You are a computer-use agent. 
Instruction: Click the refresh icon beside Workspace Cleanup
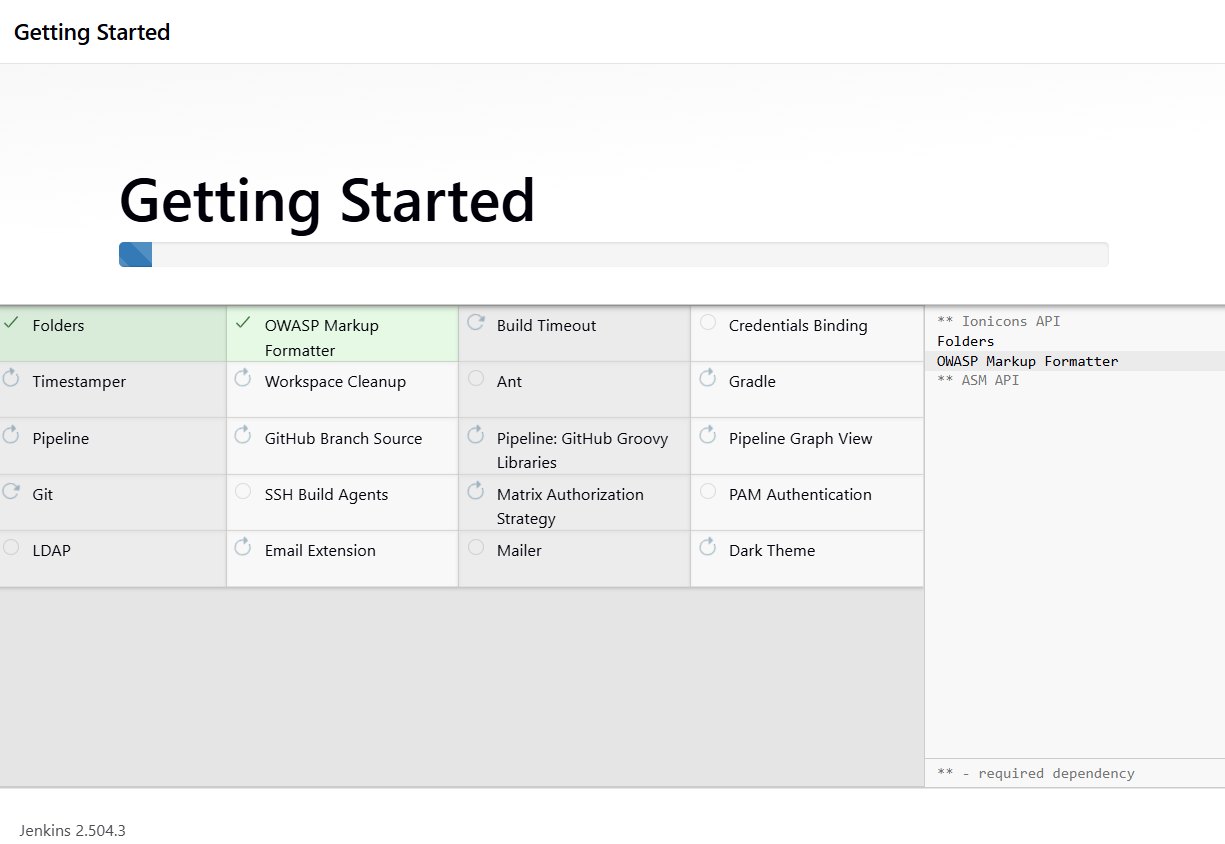click(x=242, y=379)
